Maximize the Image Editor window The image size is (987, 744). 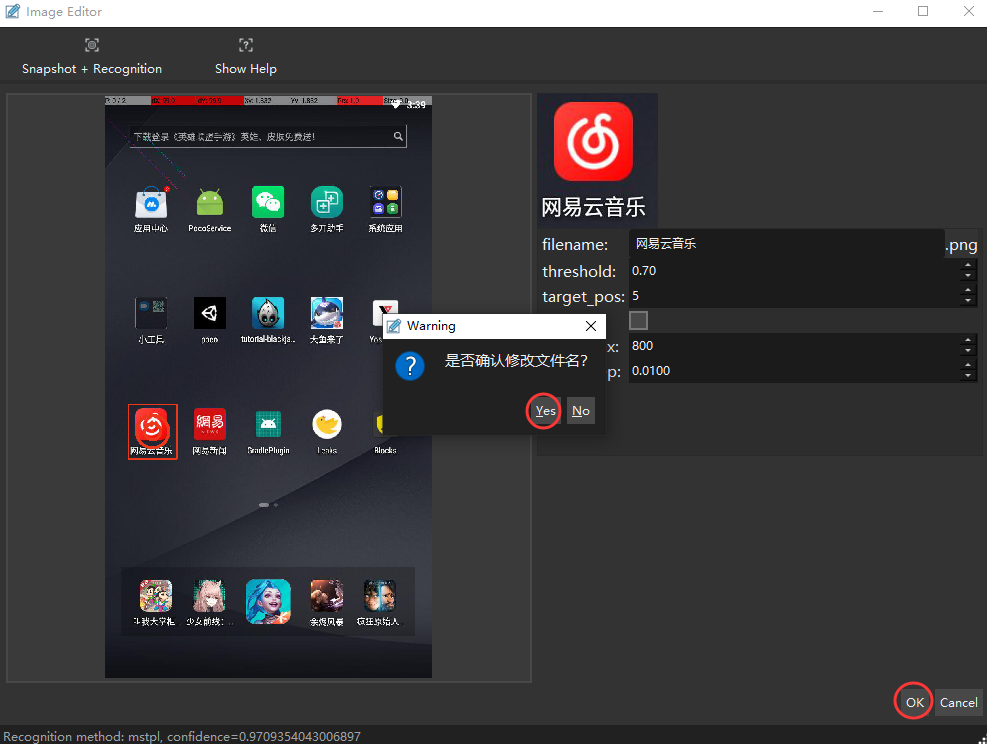click(x=923, y=11)
